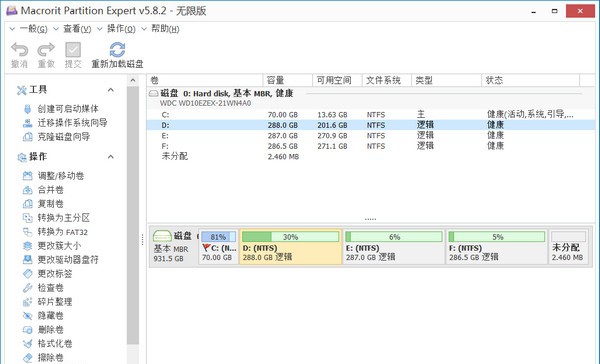Click the 调整/移动卷 link text

[x=60, y=176]
